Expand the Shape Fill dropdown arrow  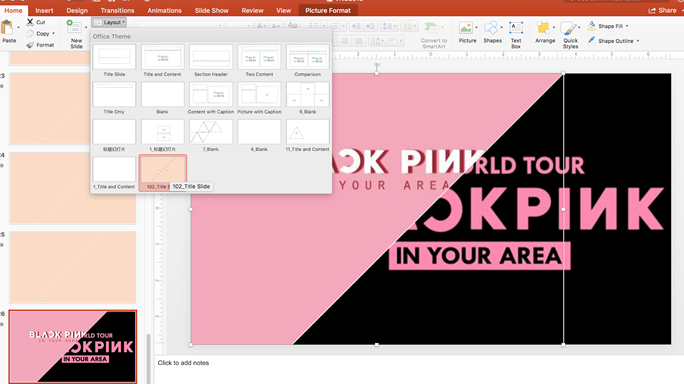point(627,26)
